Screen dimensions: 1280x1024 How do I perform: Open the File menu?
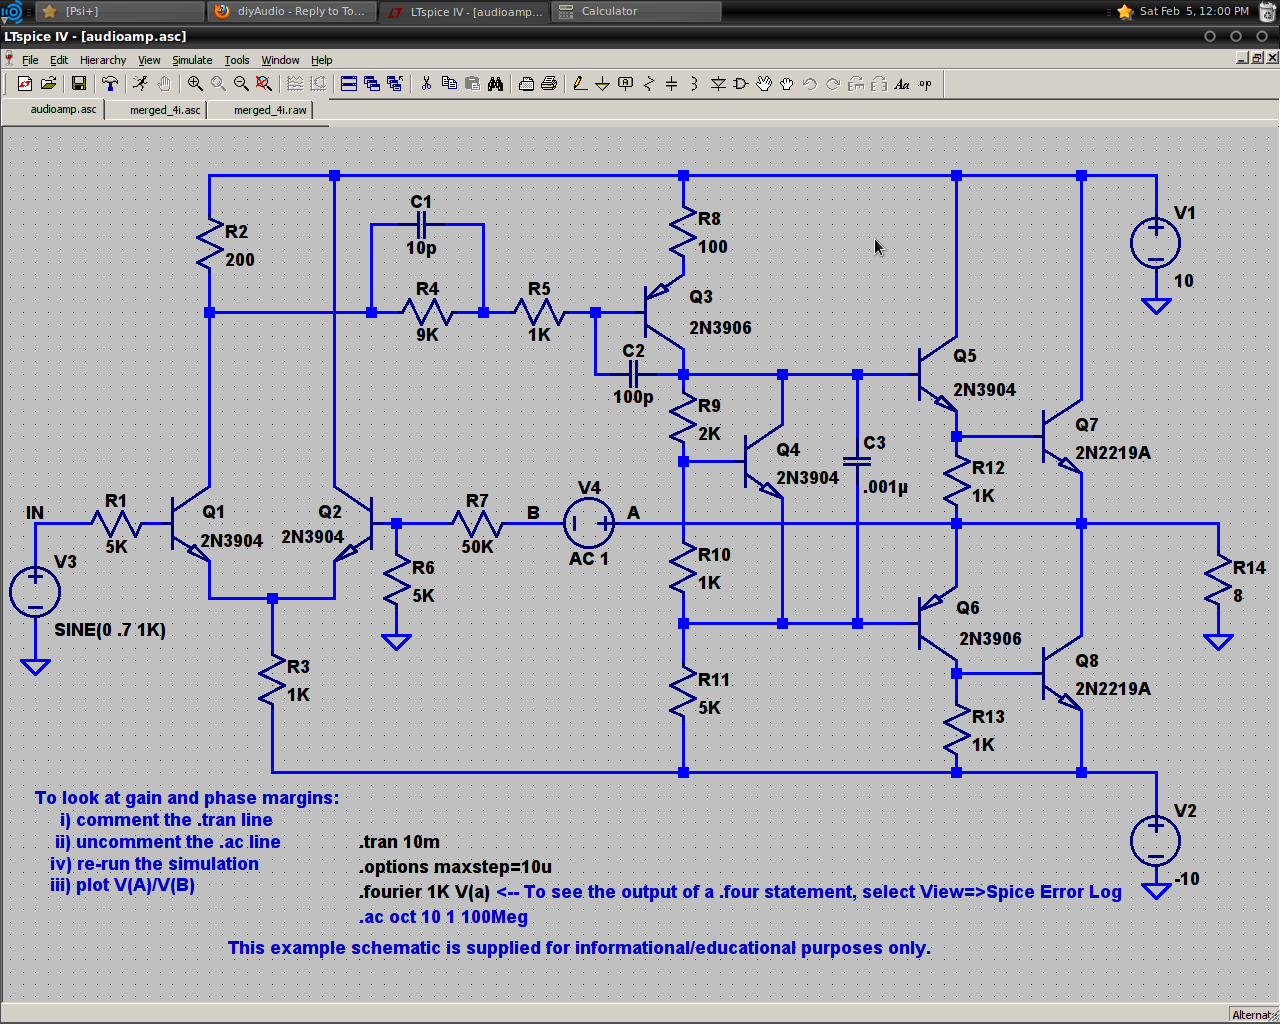[x=30, y=60]
